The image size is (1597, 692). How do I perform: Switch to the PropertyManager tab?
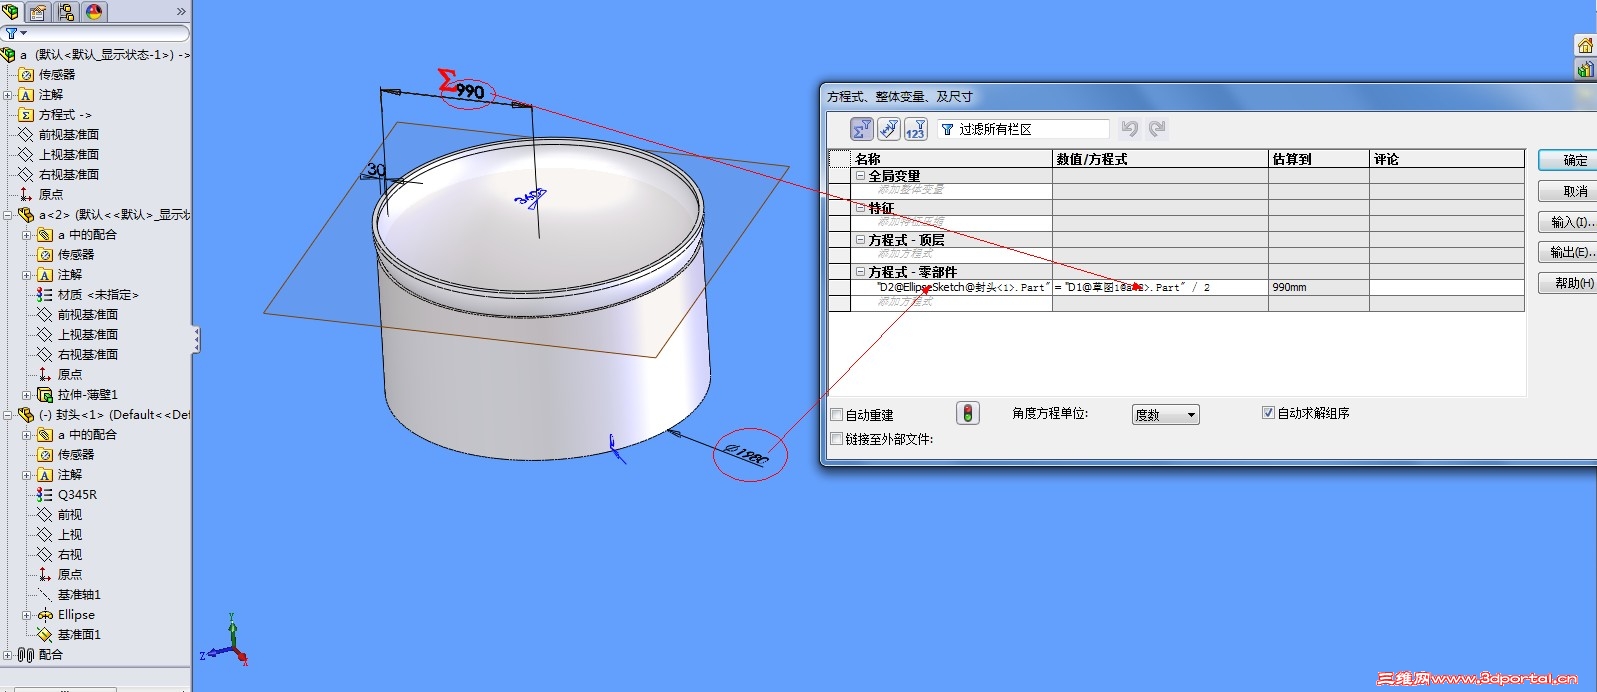37,12
